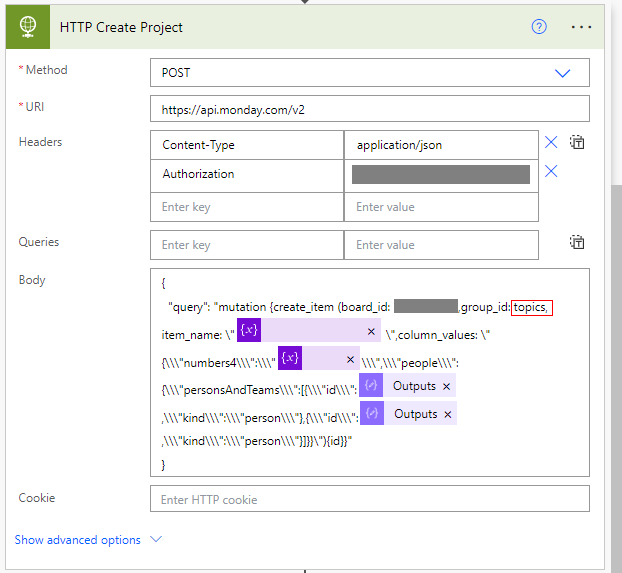This screenshot has height=573, width=622.
Task: Switch Headers to text mode
Action: [x=577, y=142]
